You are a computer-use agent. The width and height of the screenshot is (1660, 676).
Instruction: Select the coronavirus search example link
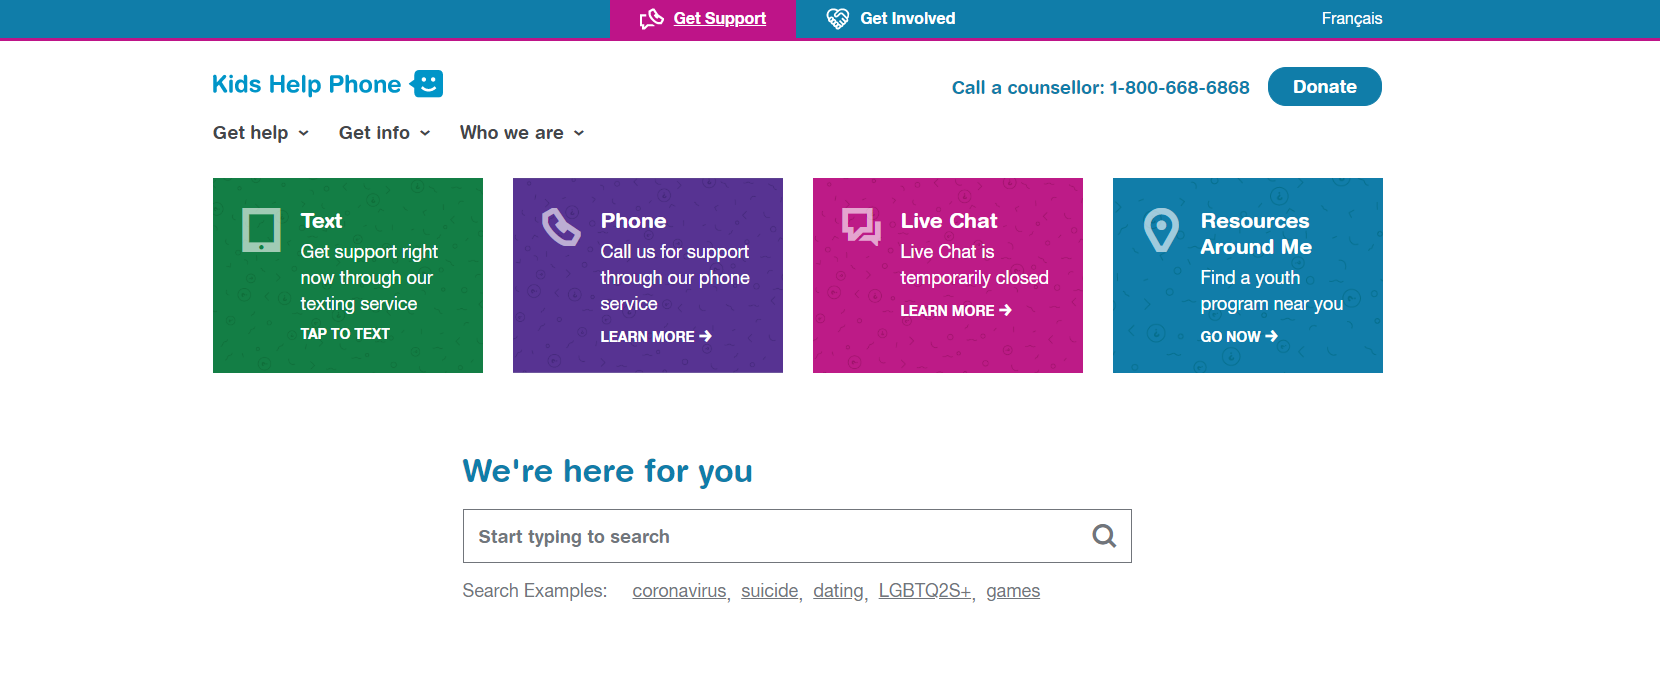(680, 591)
